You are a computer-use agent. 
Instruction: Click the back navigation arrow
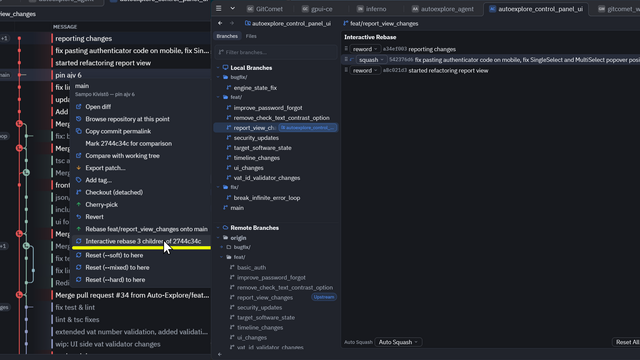click(x=220, y=23)
